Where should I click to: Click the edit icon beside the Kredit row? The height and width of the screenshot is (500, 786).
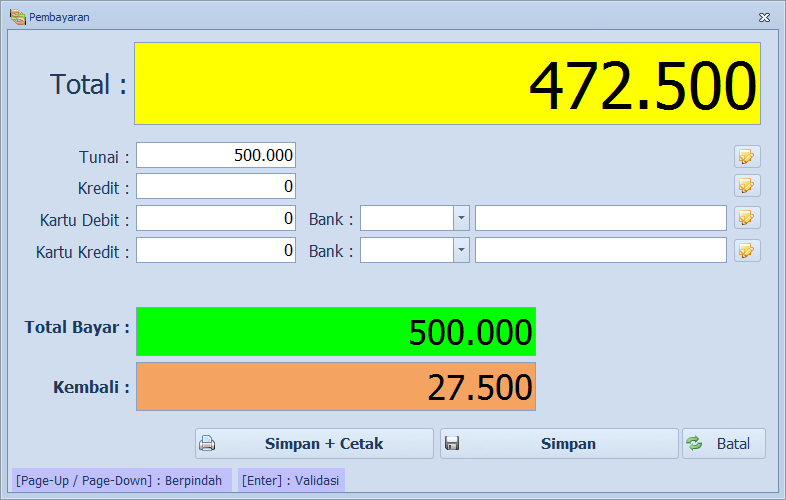(747, 186)
